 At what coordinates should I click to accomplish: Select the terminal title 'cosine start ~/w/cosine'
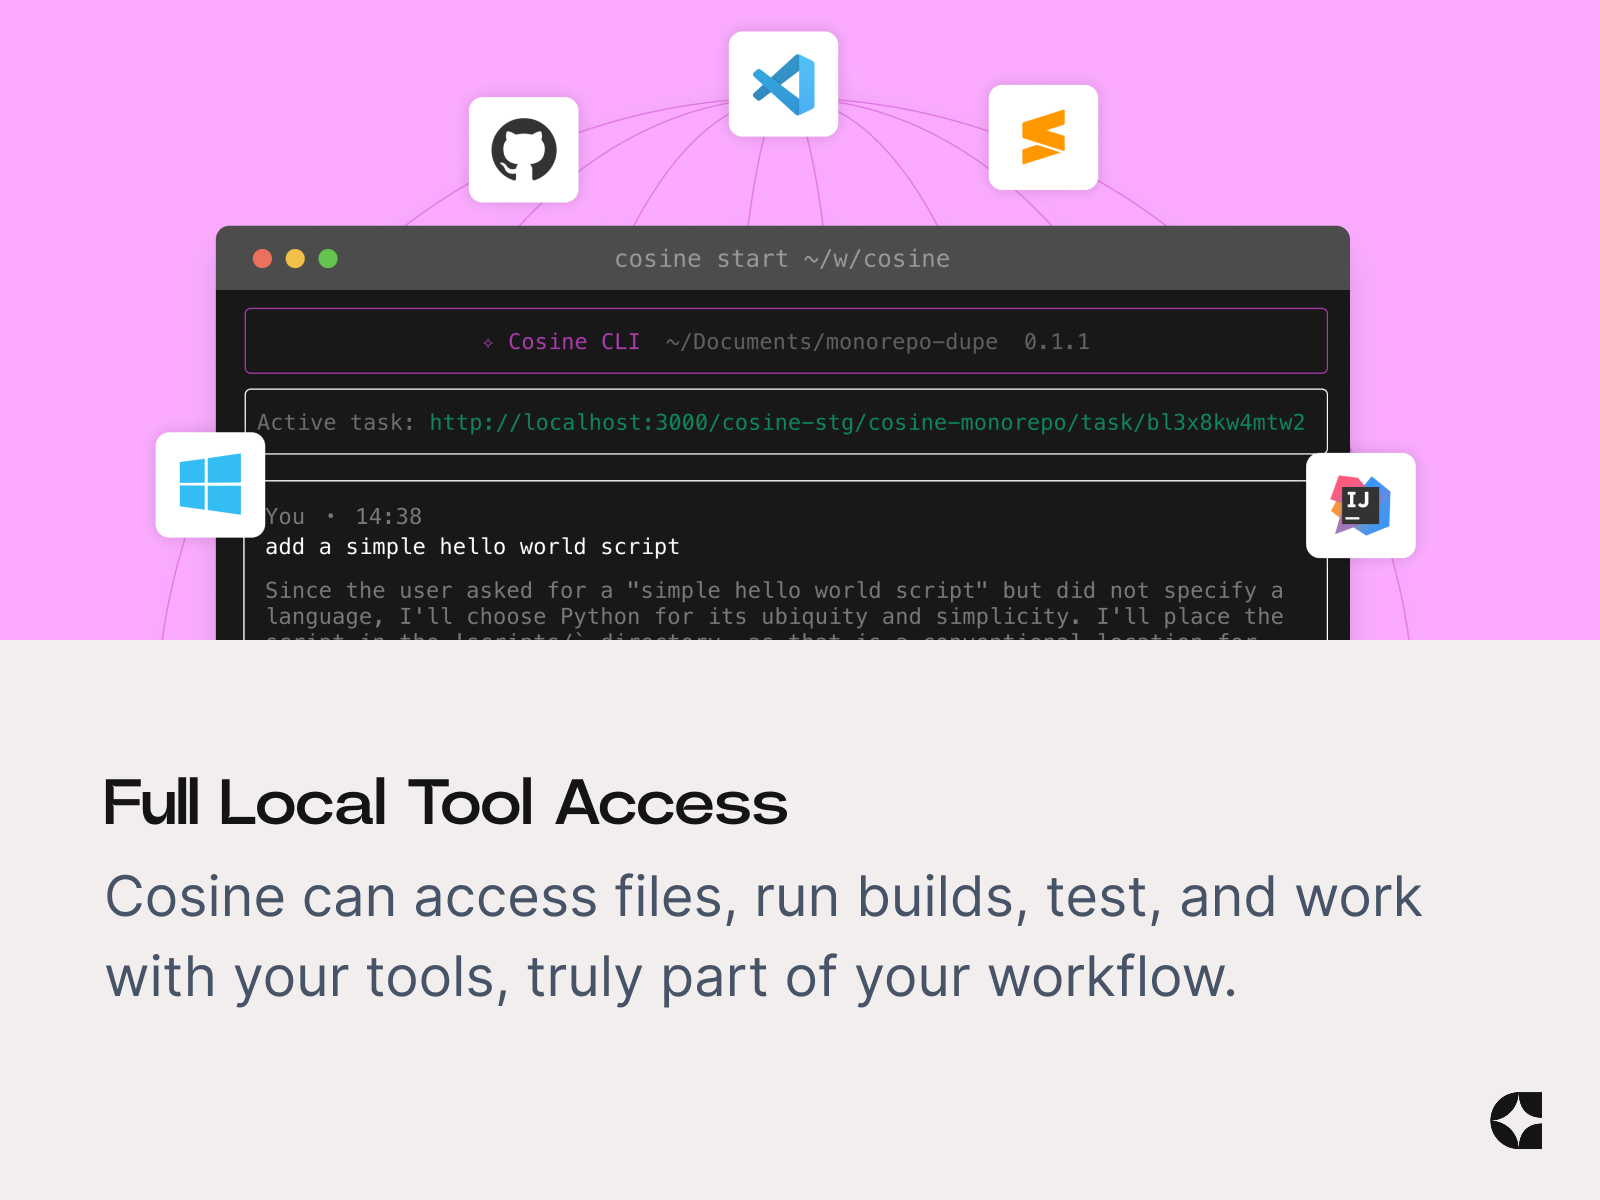click(783, 258)
